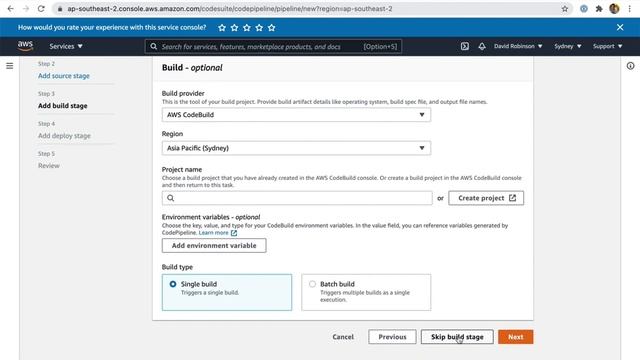Go to the AWS home logo
Image resolution: width=640 pixels, height=360 pixels.
point(25,46)
